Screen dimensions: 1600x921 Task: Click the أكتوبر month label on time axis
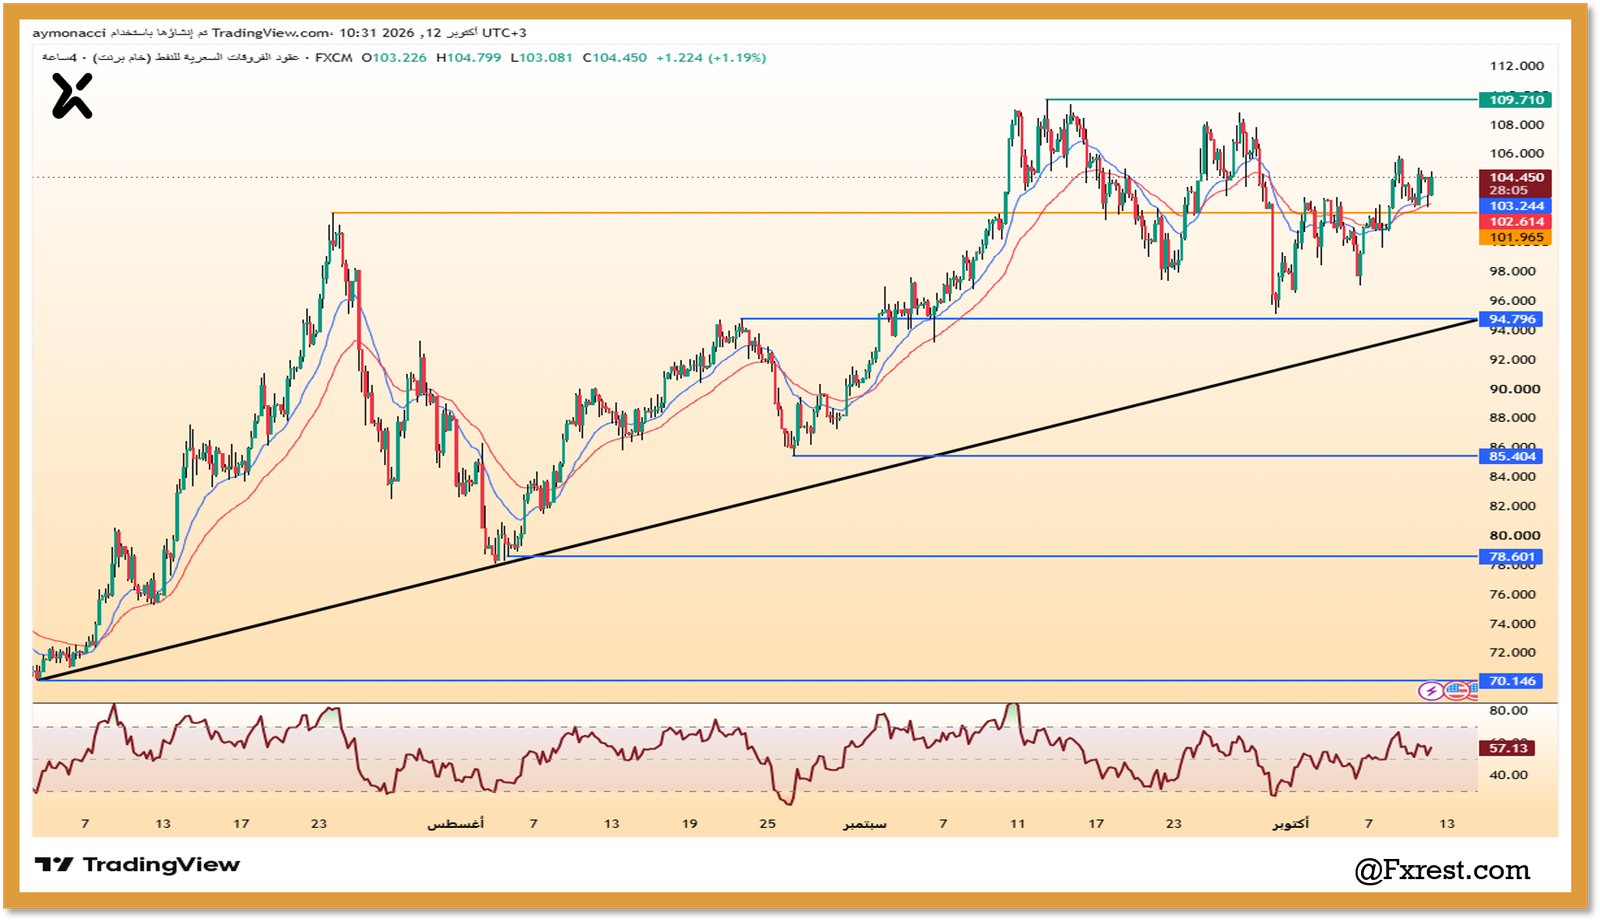1290,824
